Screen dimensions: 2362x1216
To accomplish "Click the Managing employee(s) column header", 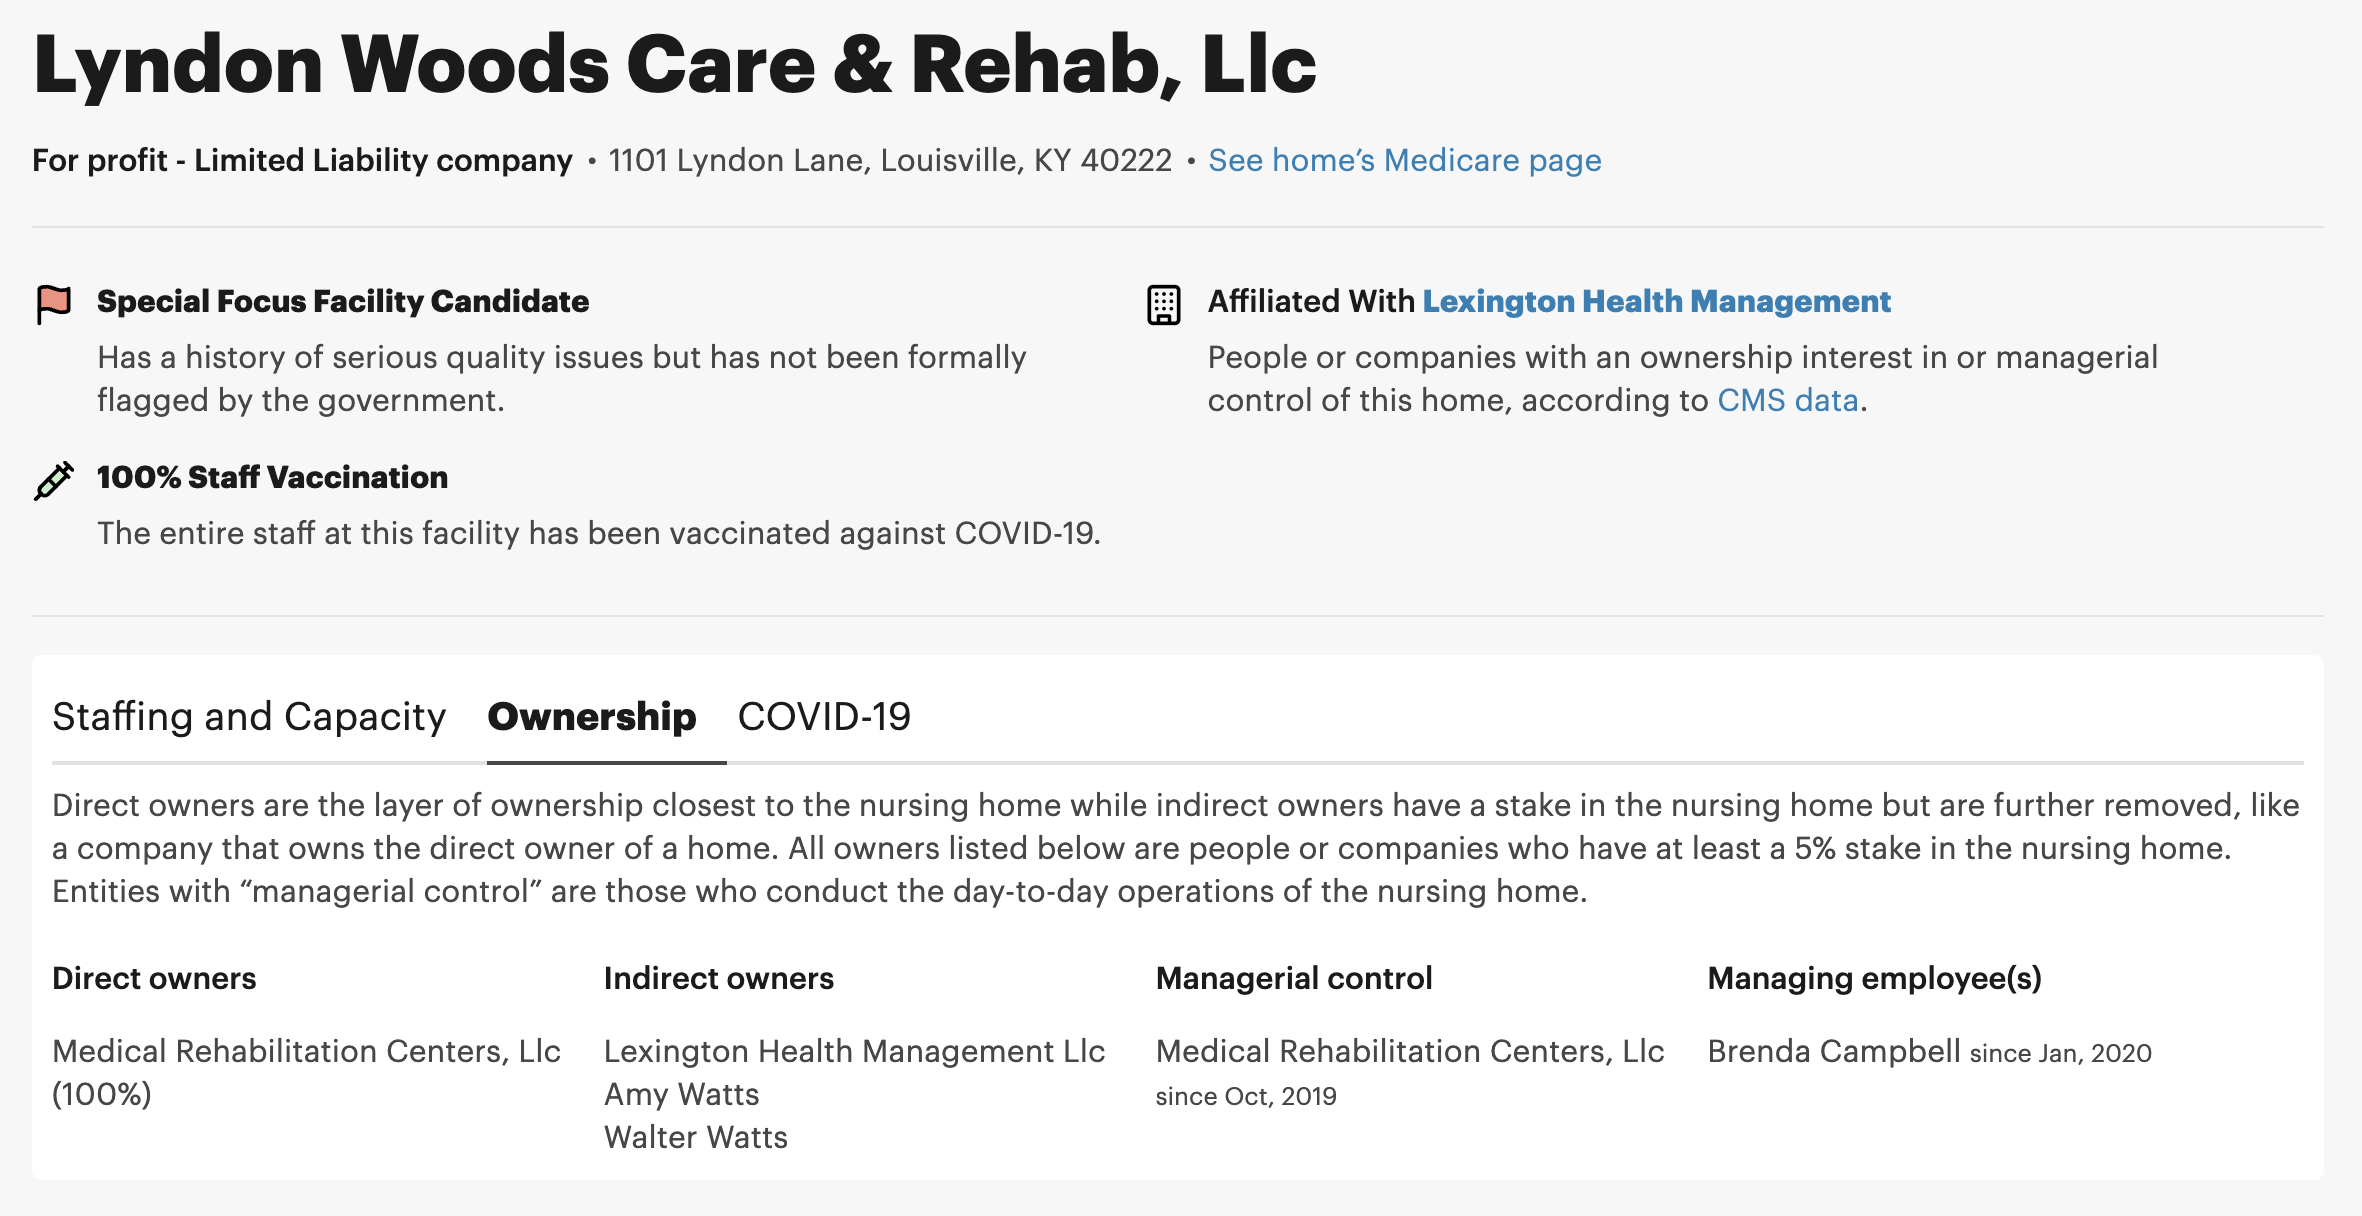I will [1874, 978].
